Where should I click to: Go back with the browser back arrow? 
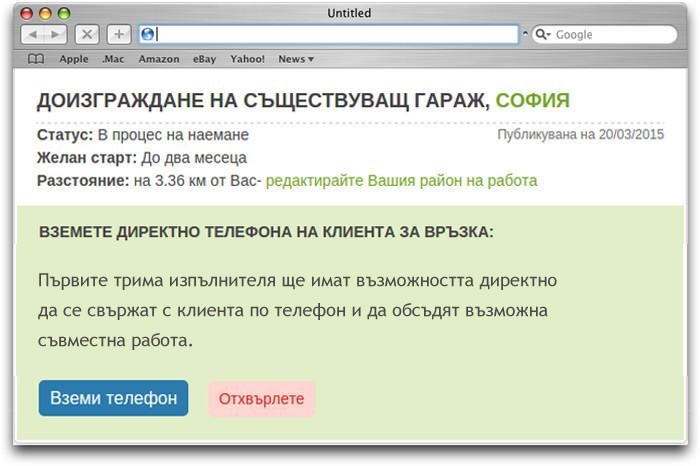tap(33, 34)
